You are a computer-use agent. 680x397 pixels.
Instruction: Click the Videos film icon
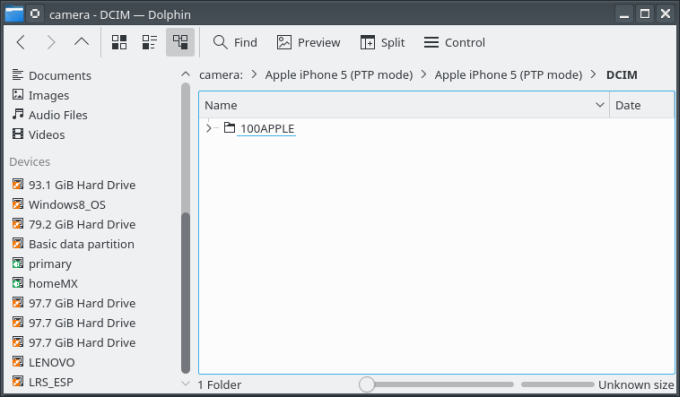(18, 134)
